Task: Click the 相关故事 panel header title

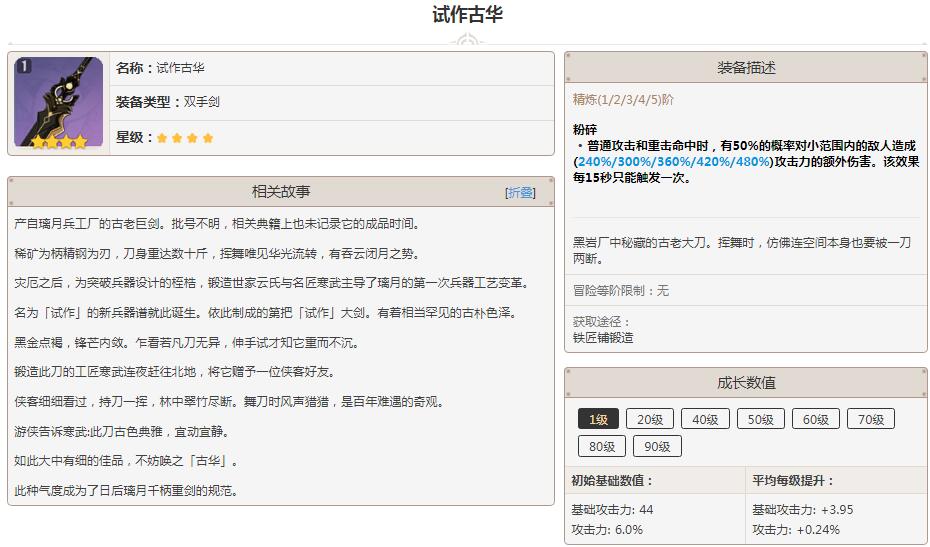Action: pyautogui.click(x=281, y=192)
